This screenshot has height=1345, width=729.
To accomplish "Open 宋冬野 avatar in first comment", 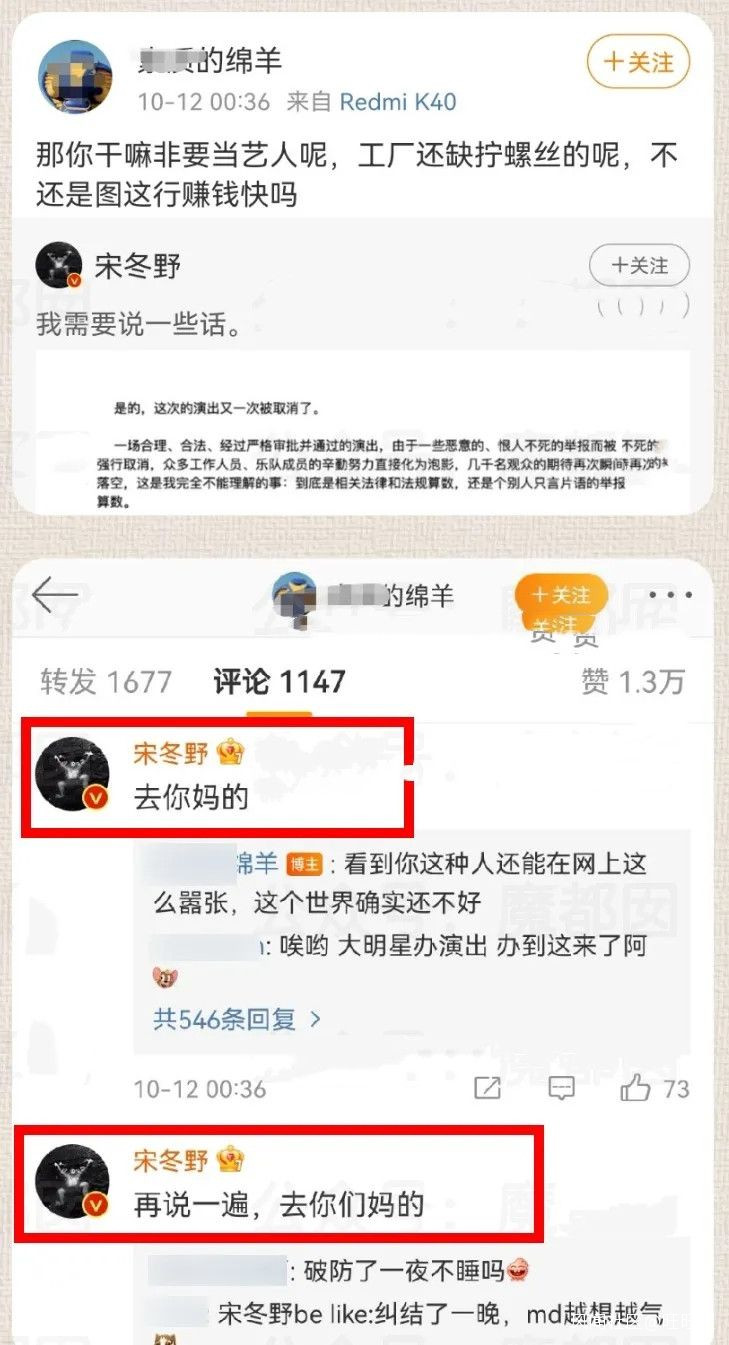I will (72, 774).
